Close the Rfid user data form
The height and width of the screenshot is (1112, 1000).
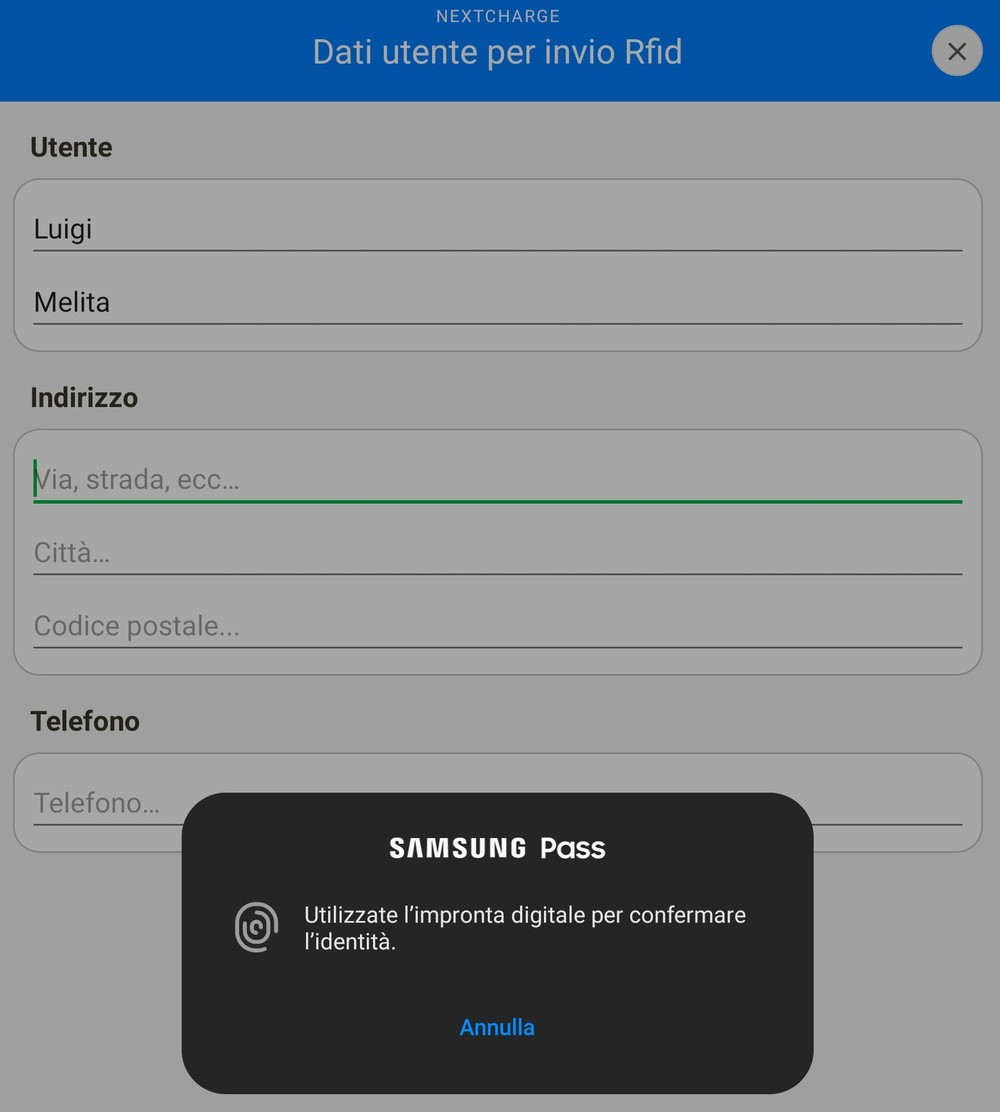(x=957, y=51)
